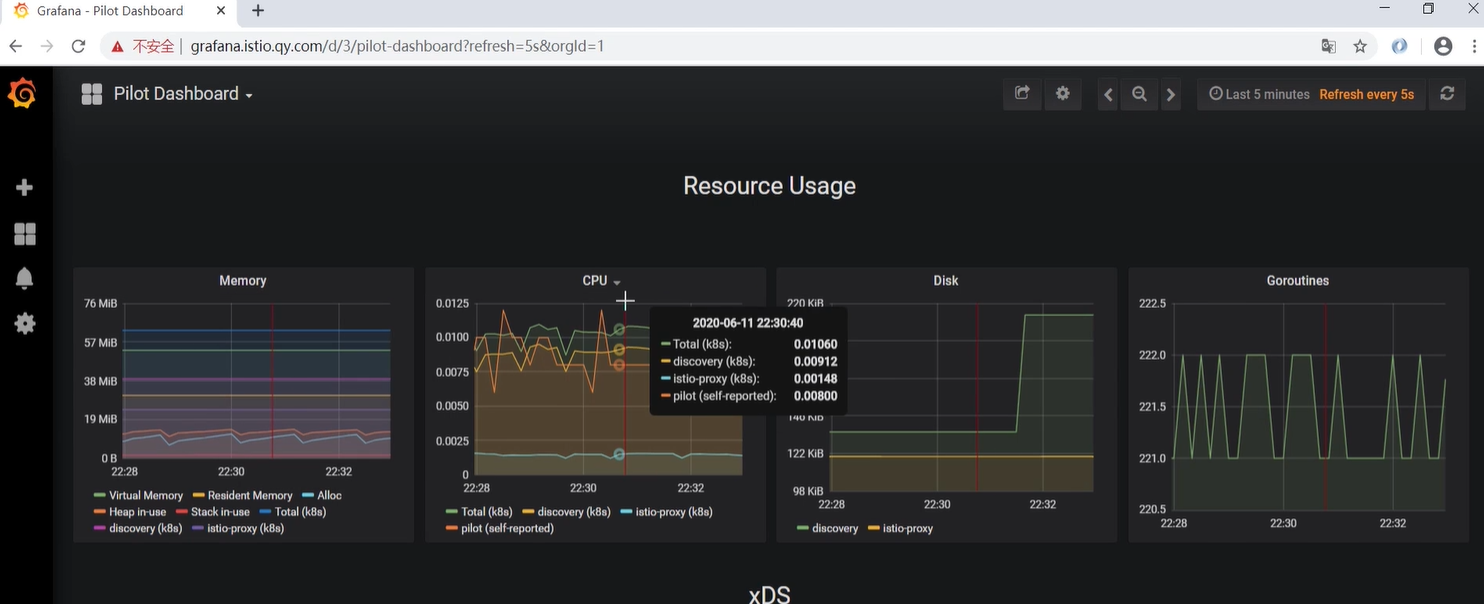Bookmark this page with the star icon

coord(1360,46)
